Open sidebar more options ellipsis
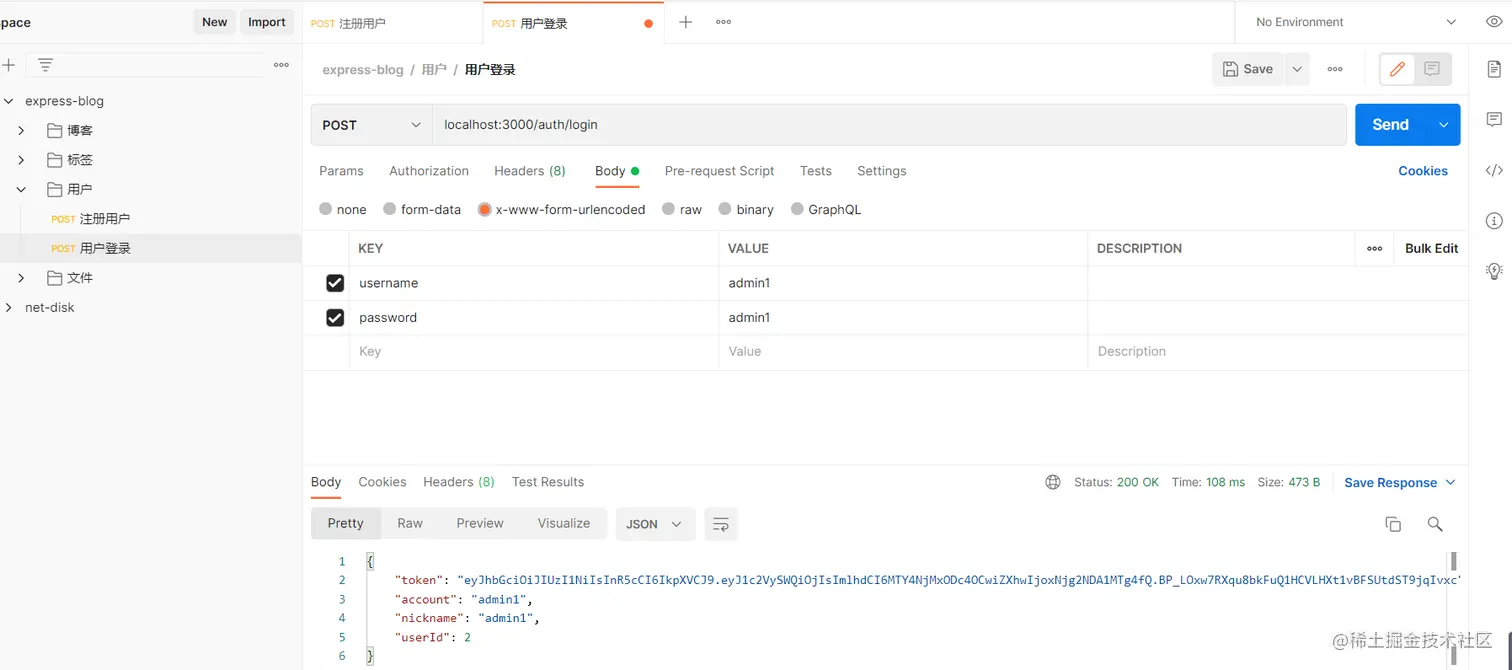This screenshot has height=670, width=1512. 281,65
